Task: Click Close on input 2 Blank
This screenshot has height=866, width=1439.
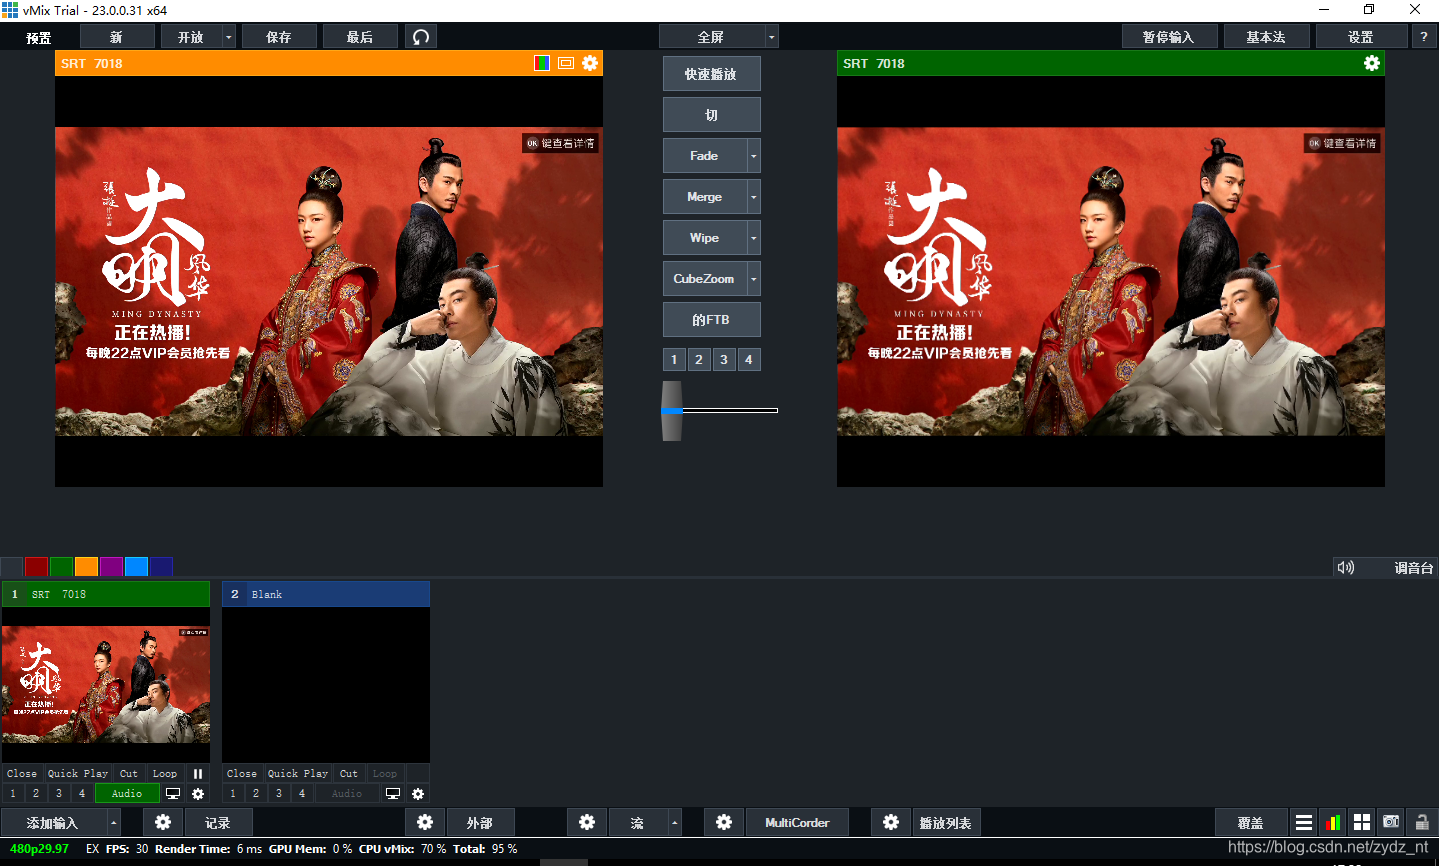Action: coord(242,774)
